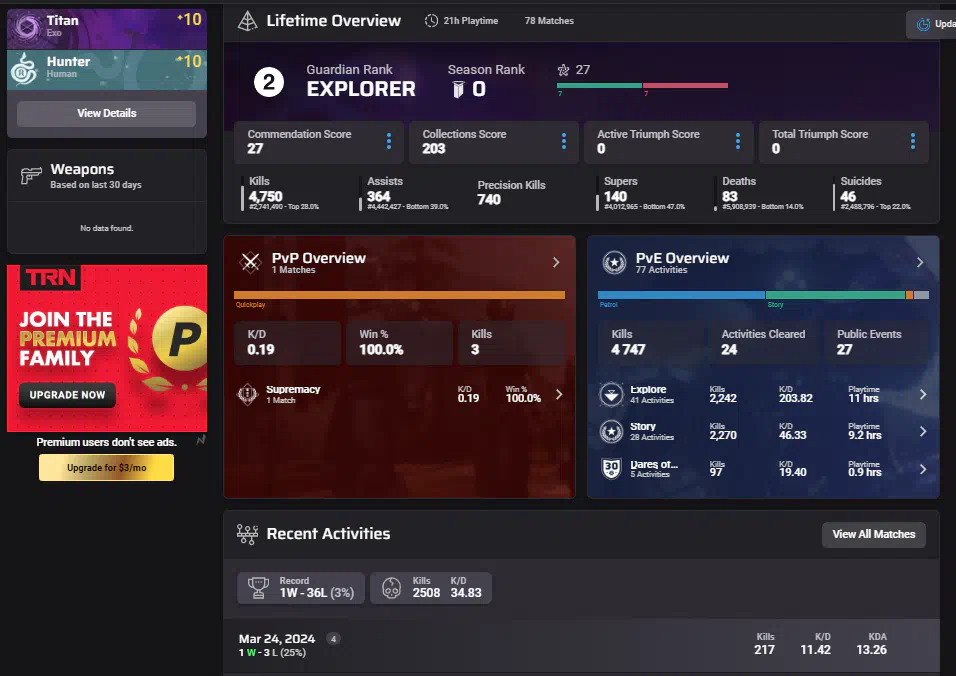The height and width of the screenshot is (676, 956).
Task: Open Commendation Score options menu
Action: 389,141
